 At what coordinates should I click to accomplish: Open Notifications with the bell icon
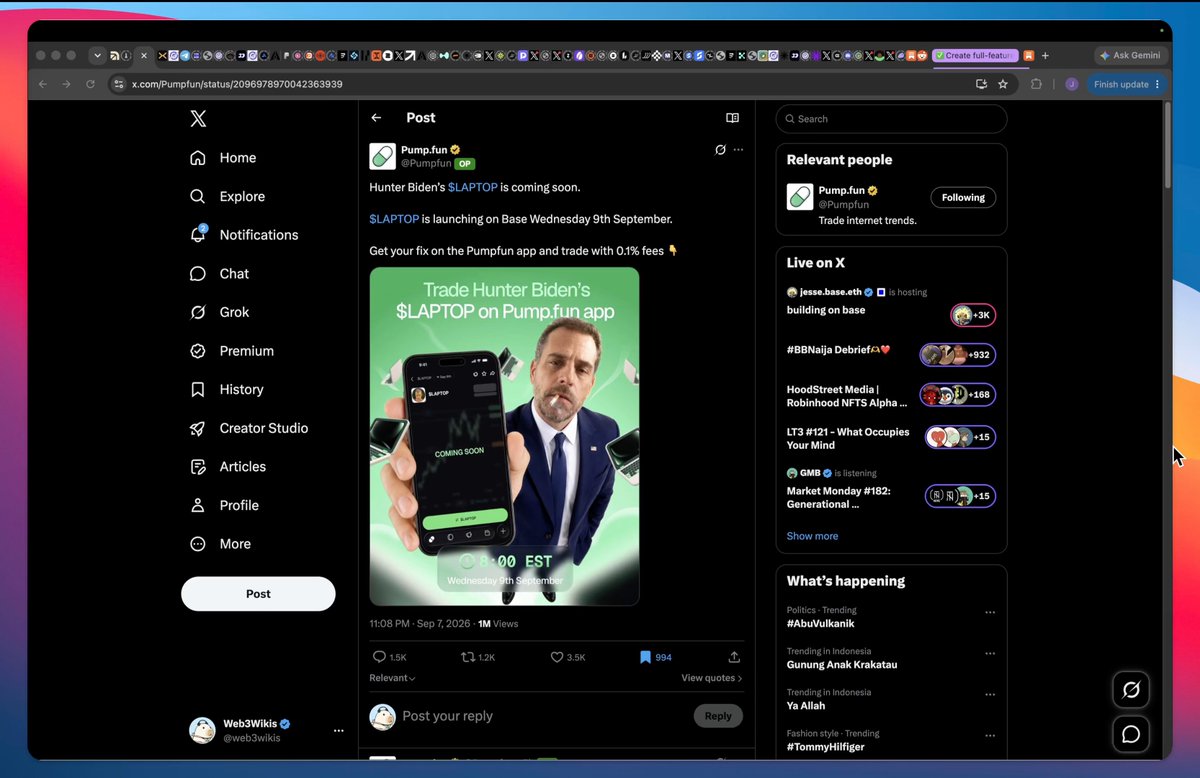(244, 235)
